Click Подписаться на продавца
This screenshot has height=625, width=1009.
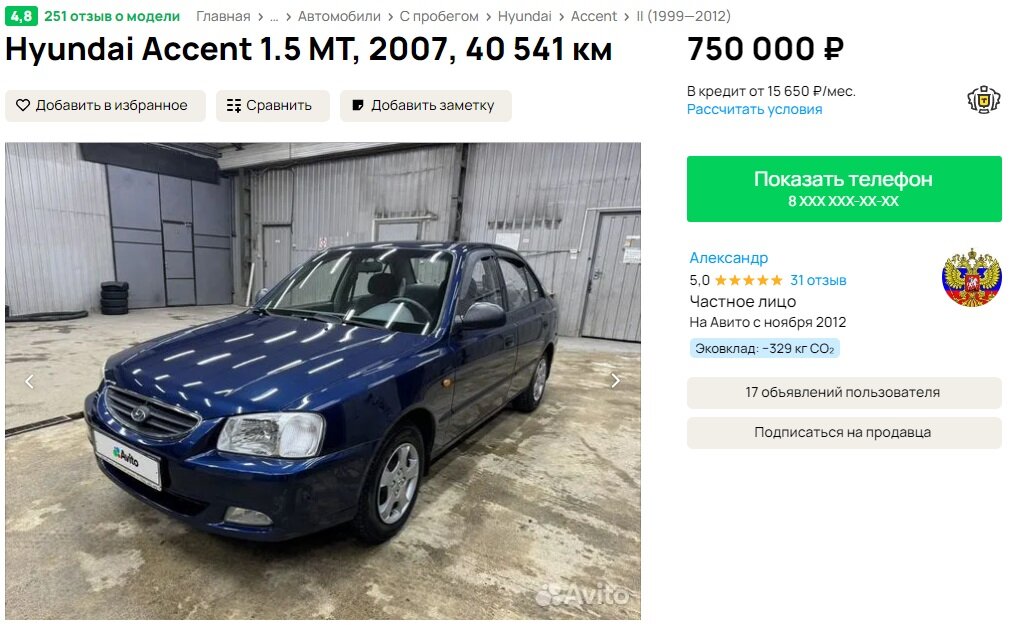[x=844, y=433]
